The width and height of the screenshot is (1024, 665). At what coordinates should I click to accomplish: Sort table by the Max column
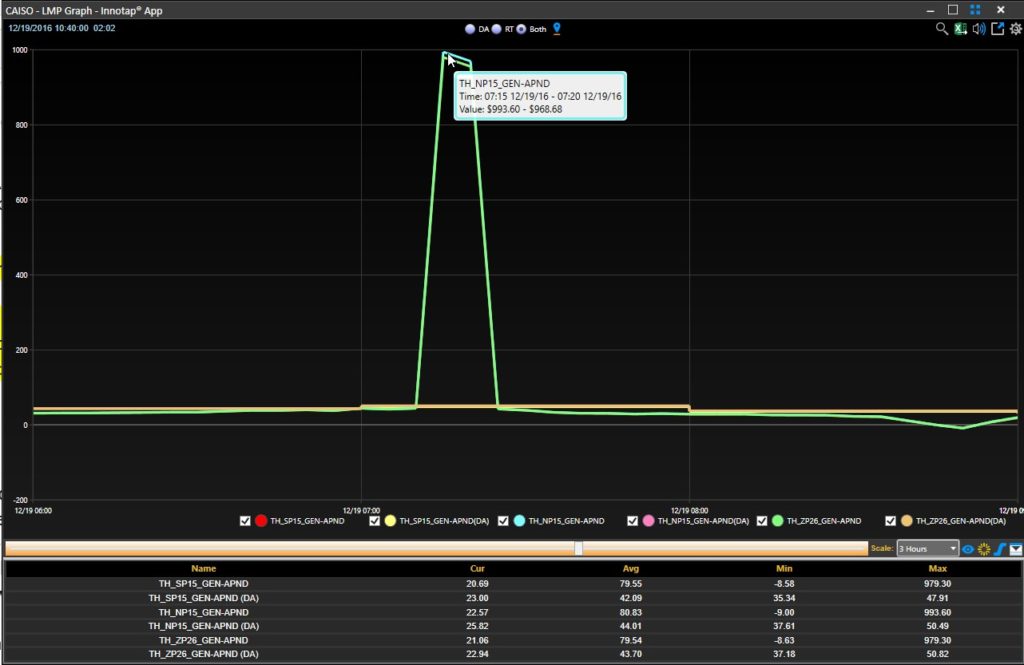pyautogui.click(x=937, y=569)
